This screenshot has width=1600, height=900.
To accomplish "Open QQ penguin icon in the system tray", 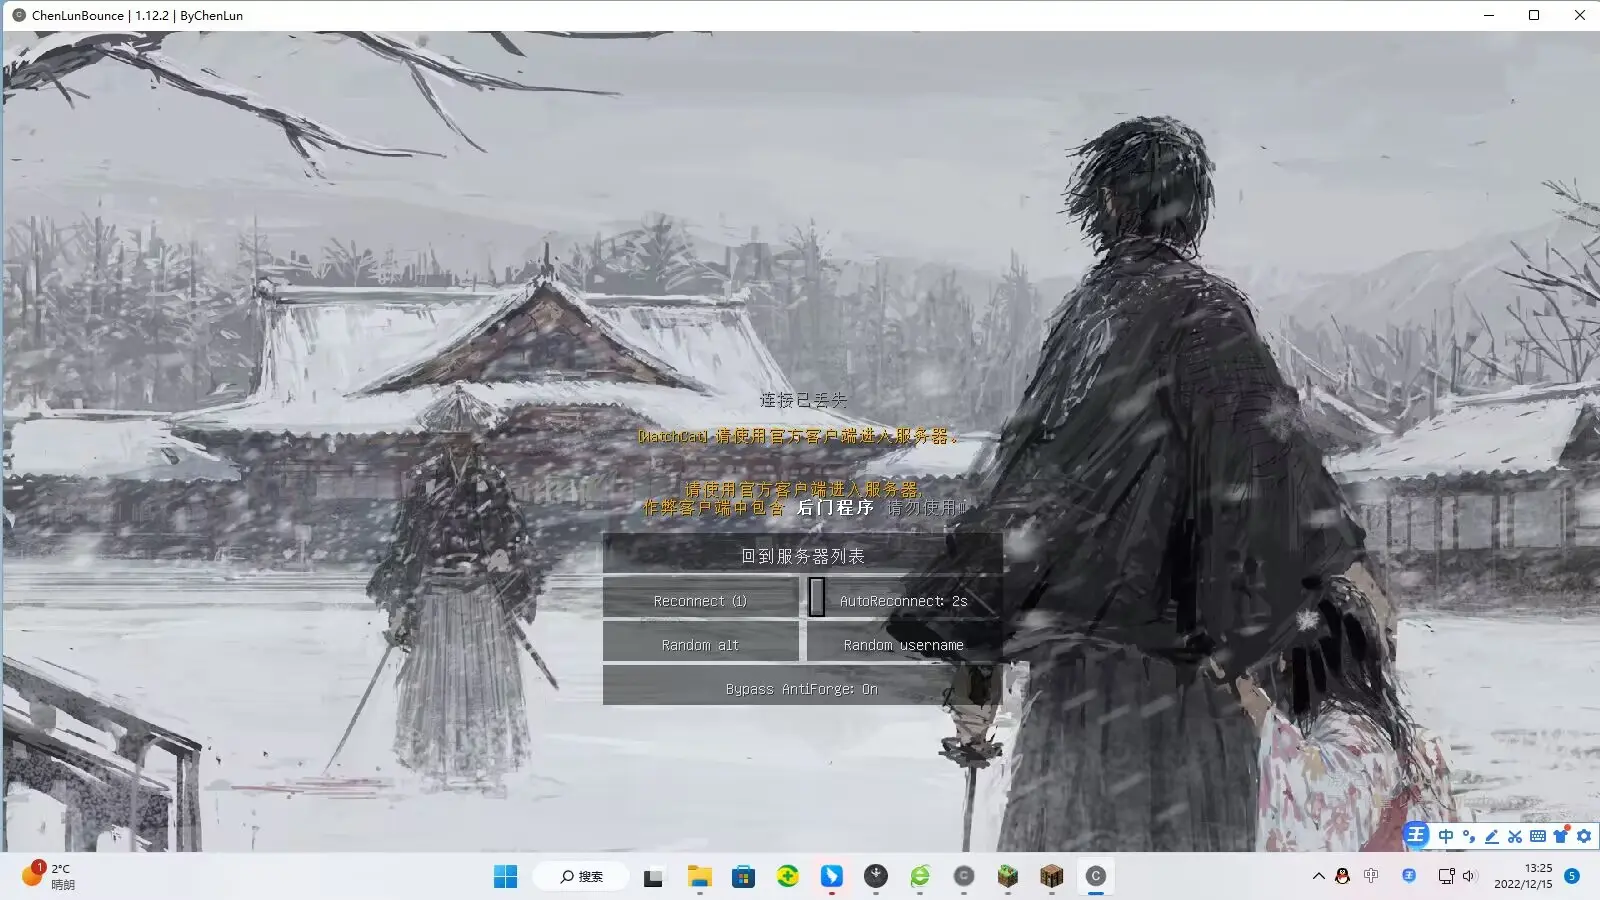I will coord(1342,876).
